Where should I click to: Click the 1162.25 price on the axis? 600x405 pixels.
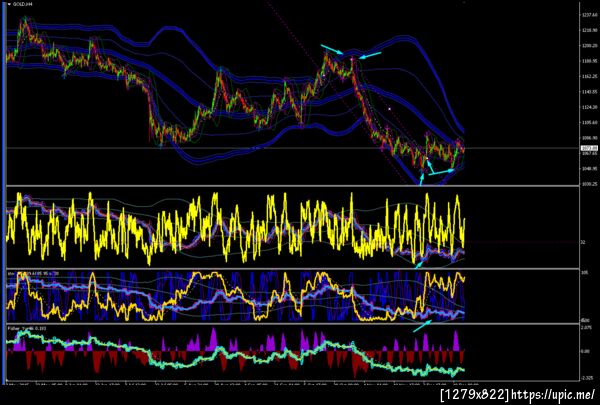pos(589,77)
